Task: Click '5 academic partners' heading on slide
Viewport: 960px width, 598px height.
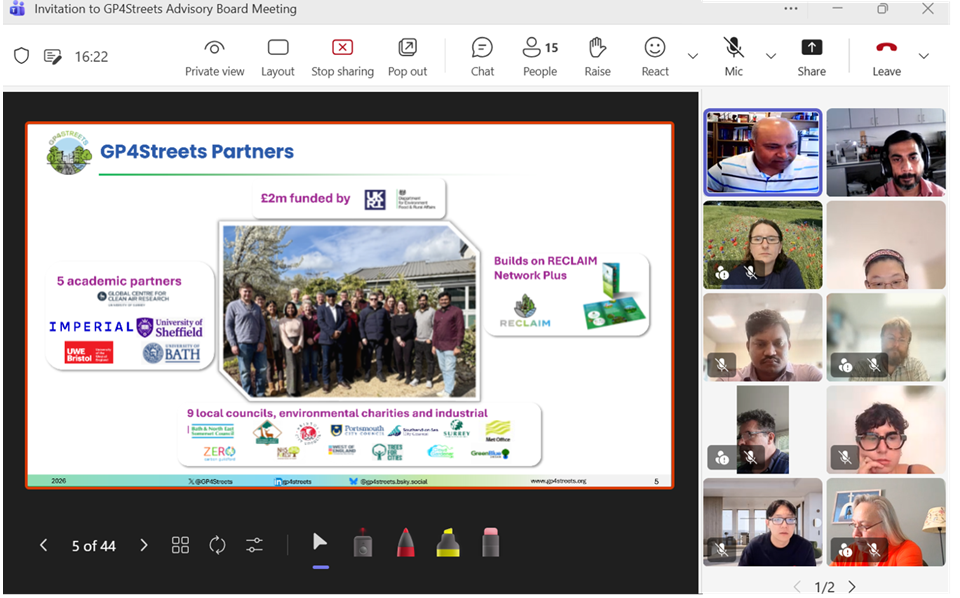Action: 119,281
